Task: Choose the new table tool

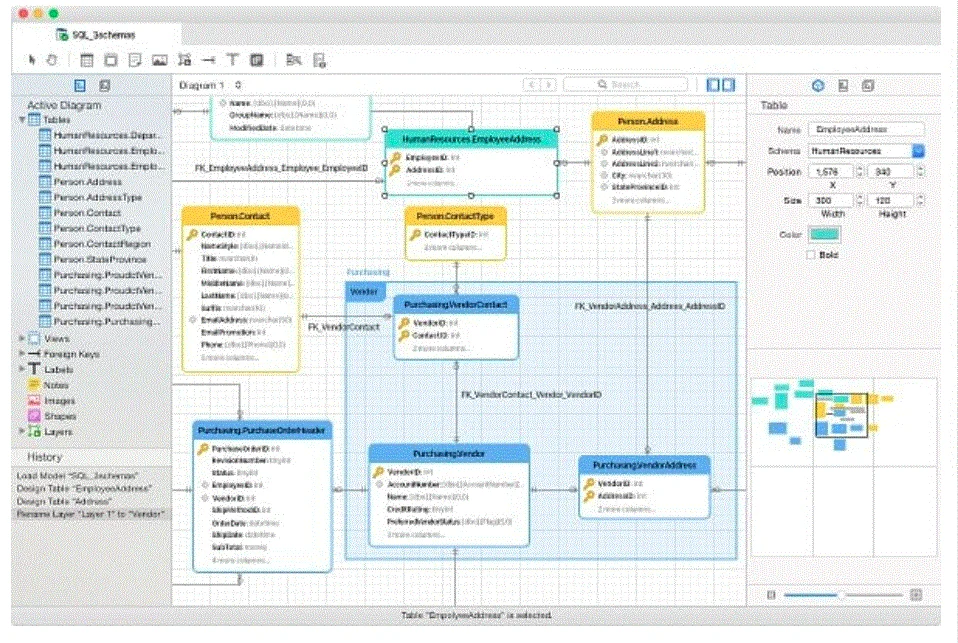Action: [x=87, y=60]
